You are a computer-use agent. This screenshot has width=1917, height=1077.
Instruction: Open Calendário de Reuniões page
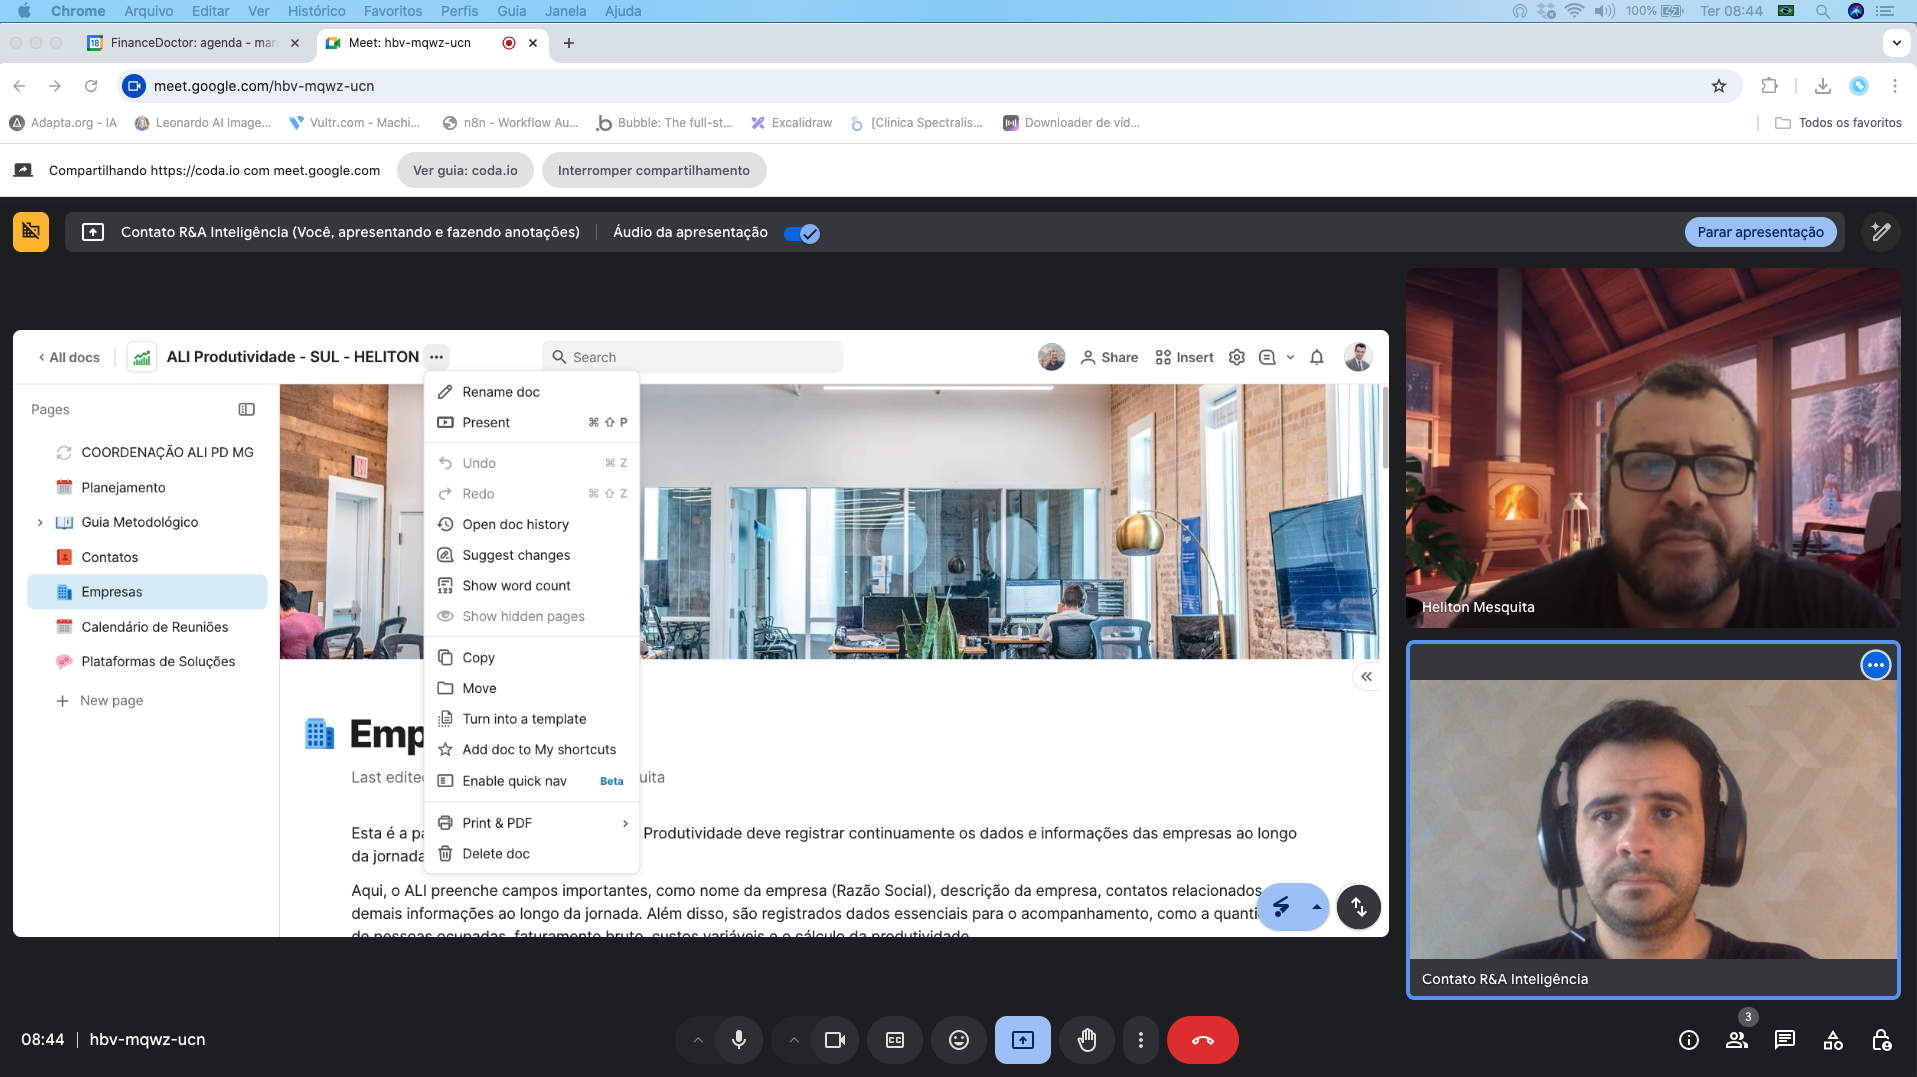(148, 627)
